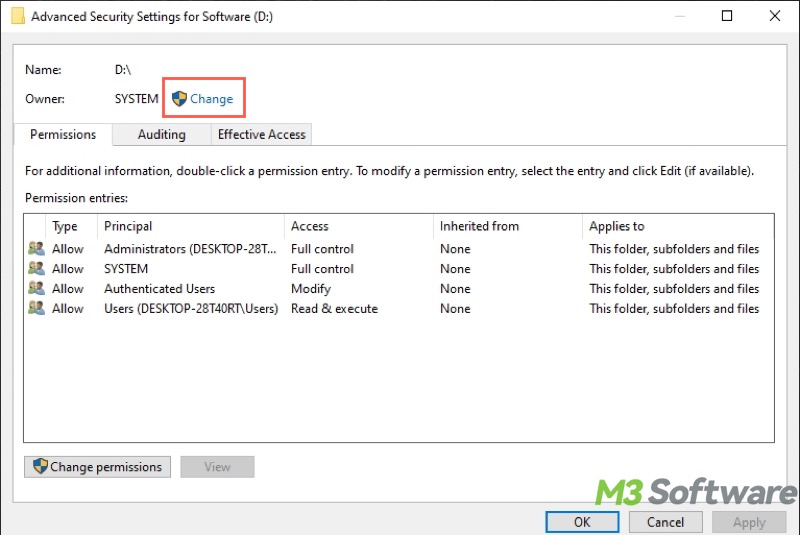The image size is (800, 535).
Task: Click the greyed-out View button
Action: tap(217, 467)
